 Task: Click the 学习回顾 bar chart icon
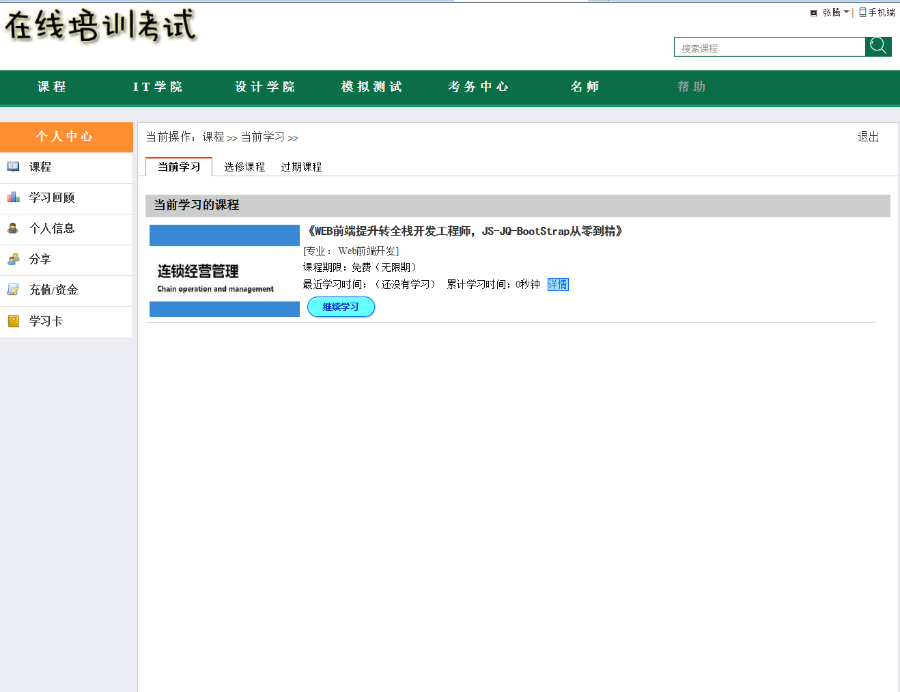[x=13, y=198]
